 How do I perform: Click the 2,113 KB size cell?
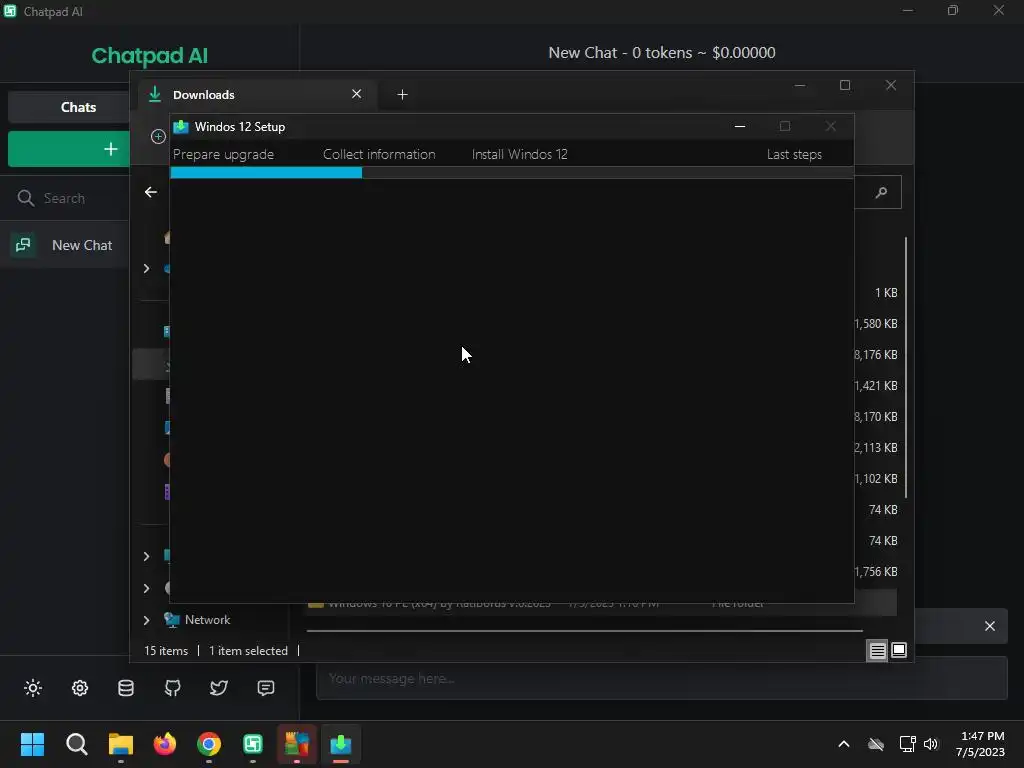tap(876, 448)
